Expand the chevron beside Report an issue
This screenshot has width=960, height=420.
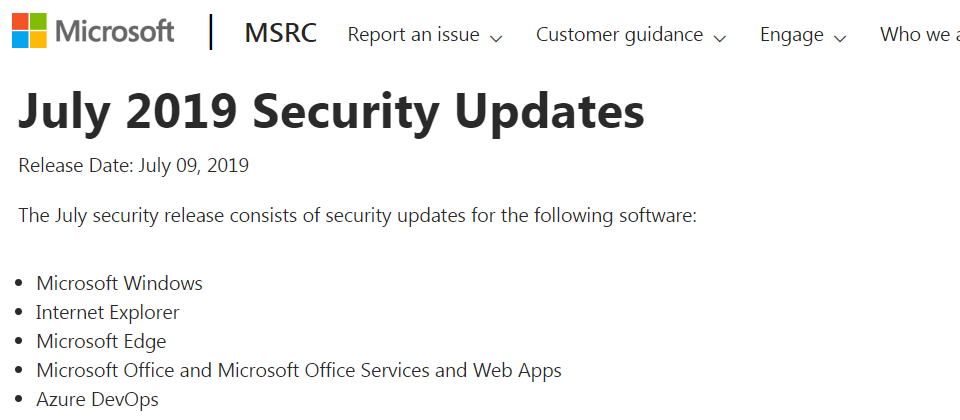pos(497,38)
